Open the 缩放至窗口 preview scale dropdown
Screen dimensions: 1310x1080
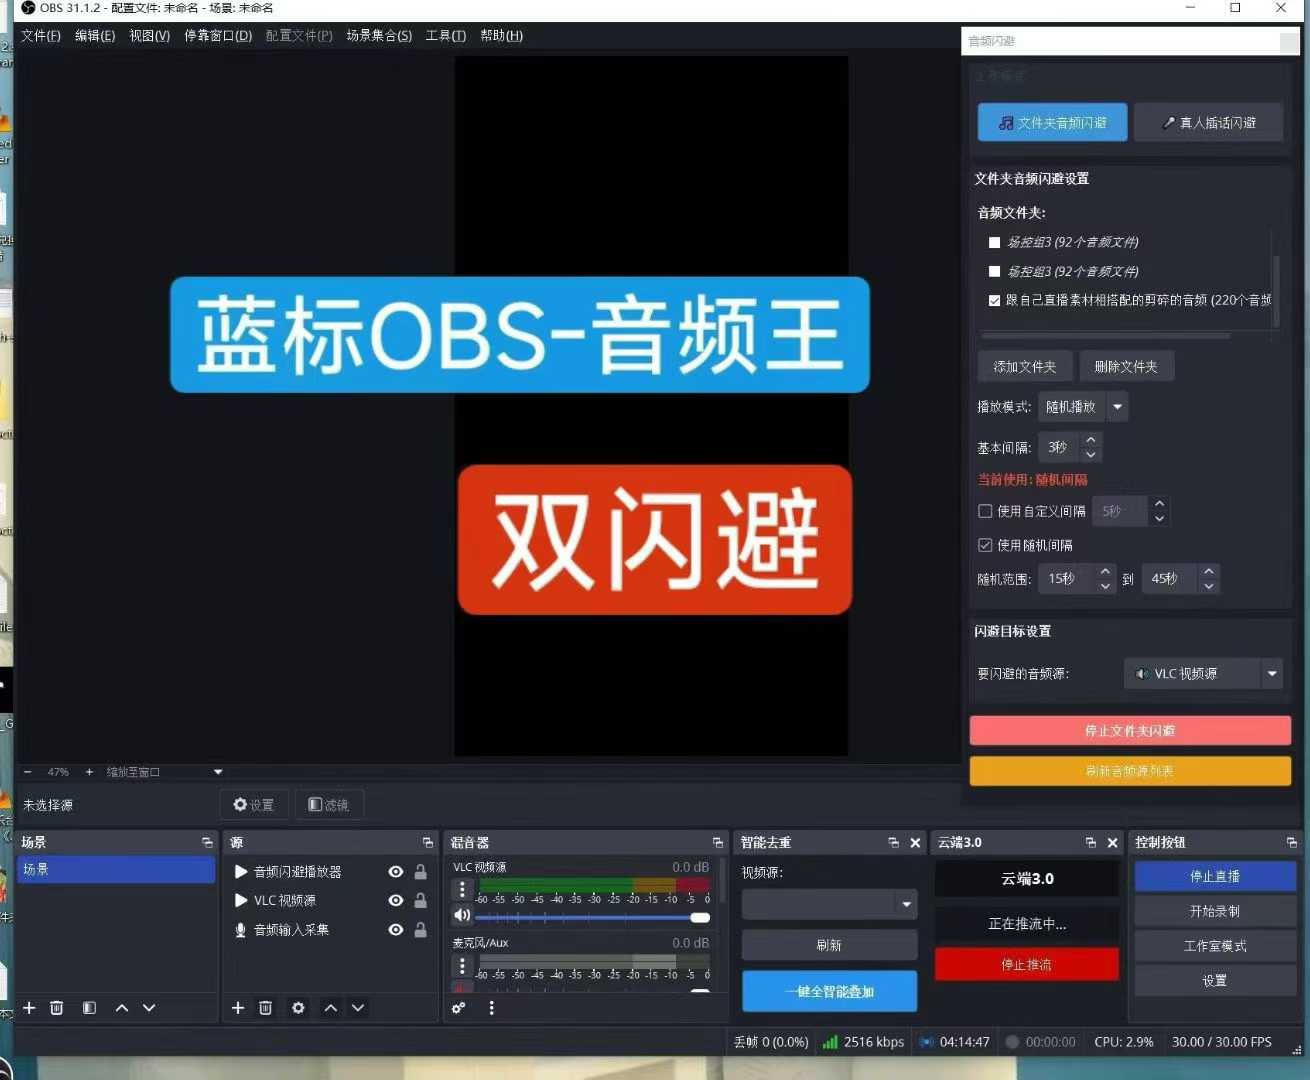164,772
